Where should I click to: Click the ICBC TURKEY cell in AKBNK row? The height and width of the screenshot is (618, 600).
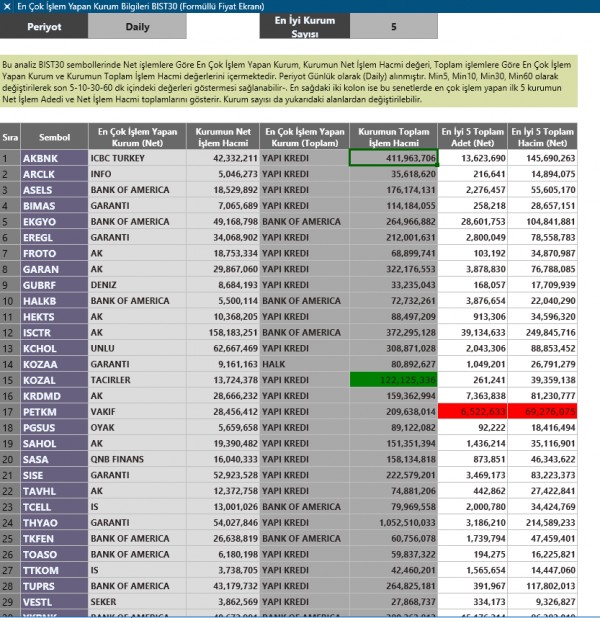tap(137, 158)
